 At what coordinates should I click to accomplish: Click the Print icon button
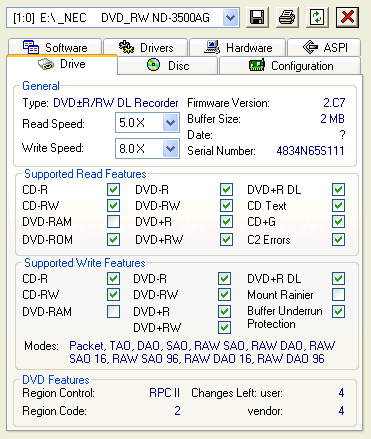click(x=287, y=17)
